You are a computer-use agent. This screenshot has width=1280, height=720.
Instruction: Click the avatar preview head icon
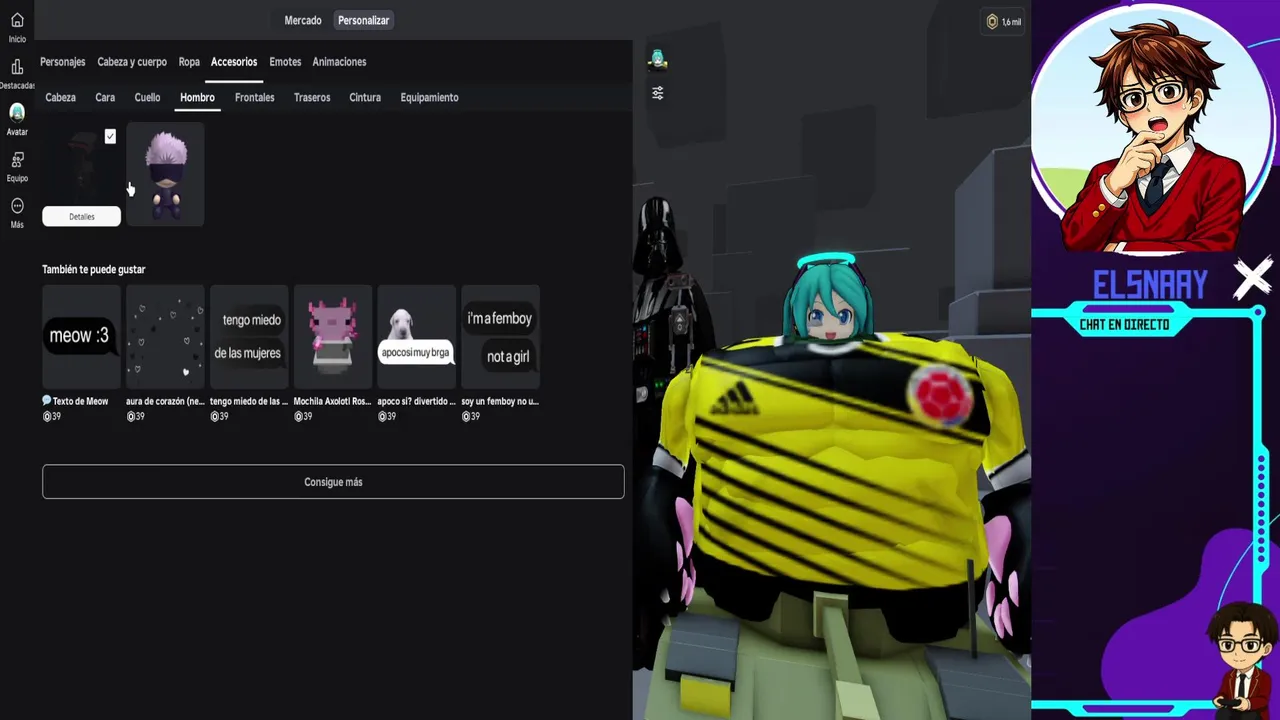pyautogui.click(x=657, y=60)
